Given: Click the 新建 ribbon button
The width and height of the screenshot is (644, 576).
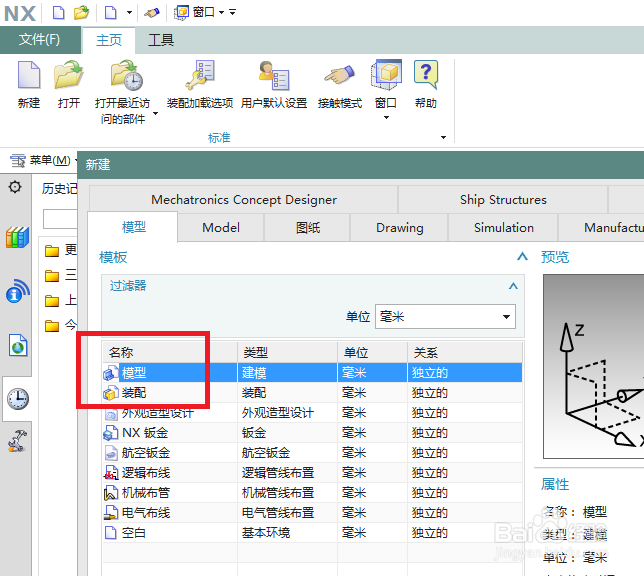Looking at the screenshot, I should coord(29,85).
